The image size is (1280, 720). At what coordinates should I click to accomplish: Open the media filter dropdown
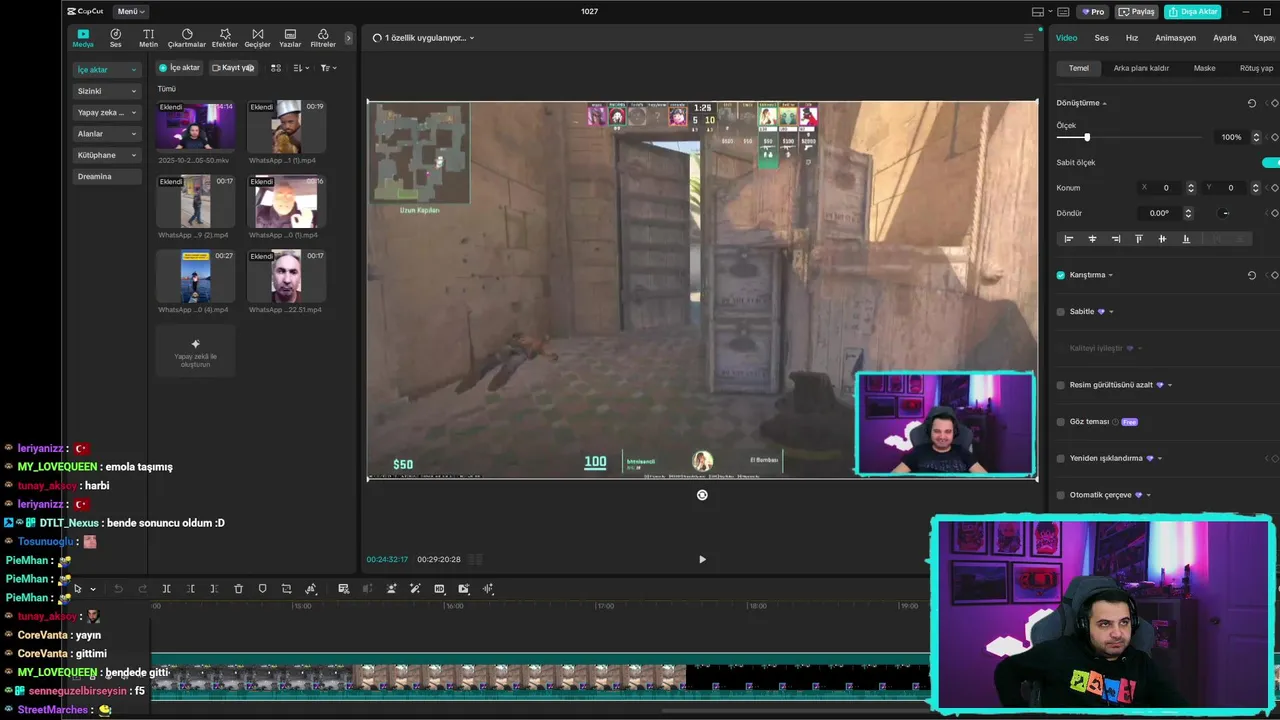(x=328, y=68)
